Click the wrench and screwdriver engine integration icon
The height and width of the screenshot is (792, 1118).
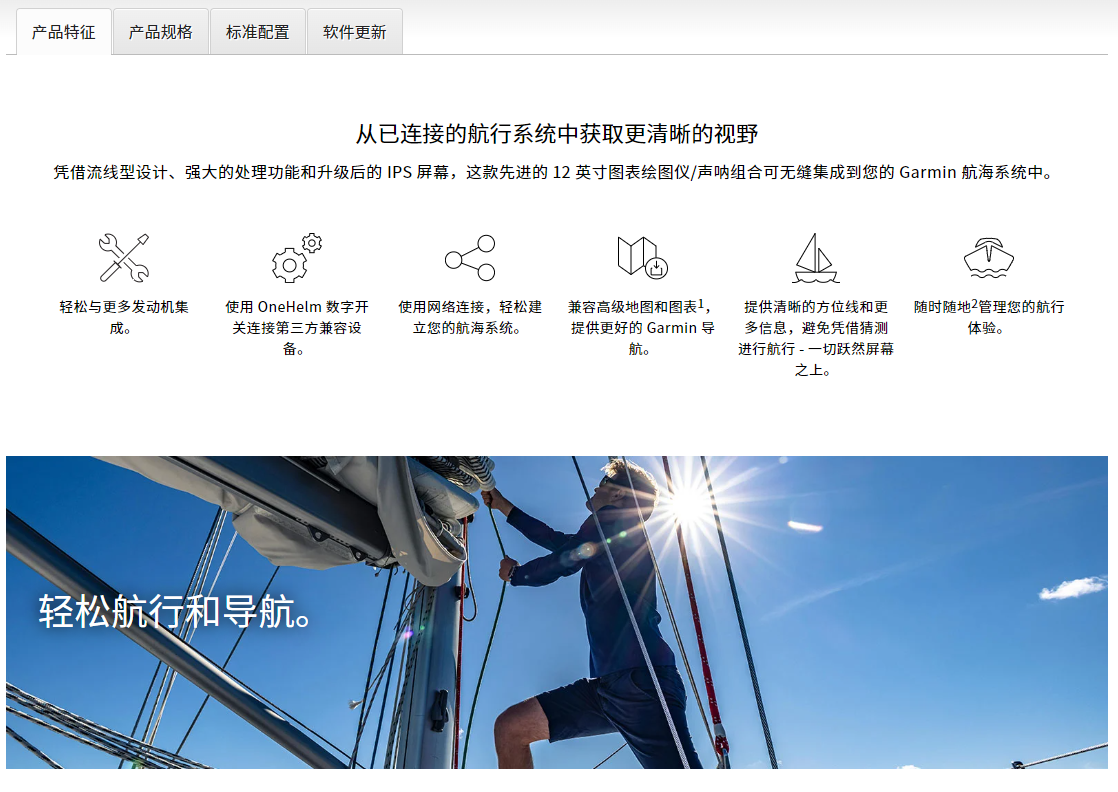click(x=124, y=257)
